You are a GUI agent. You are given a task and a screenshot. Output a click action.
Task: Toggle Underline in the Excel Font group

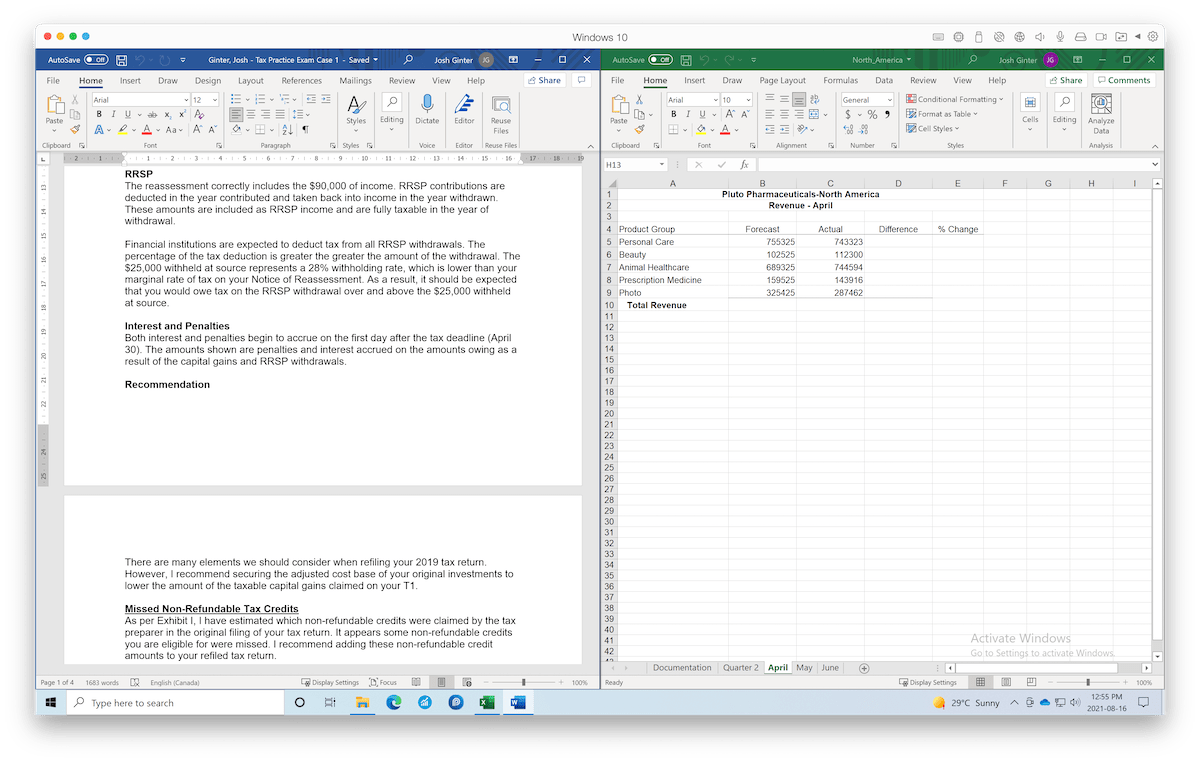pyautogui.click(x=703, y=115)
